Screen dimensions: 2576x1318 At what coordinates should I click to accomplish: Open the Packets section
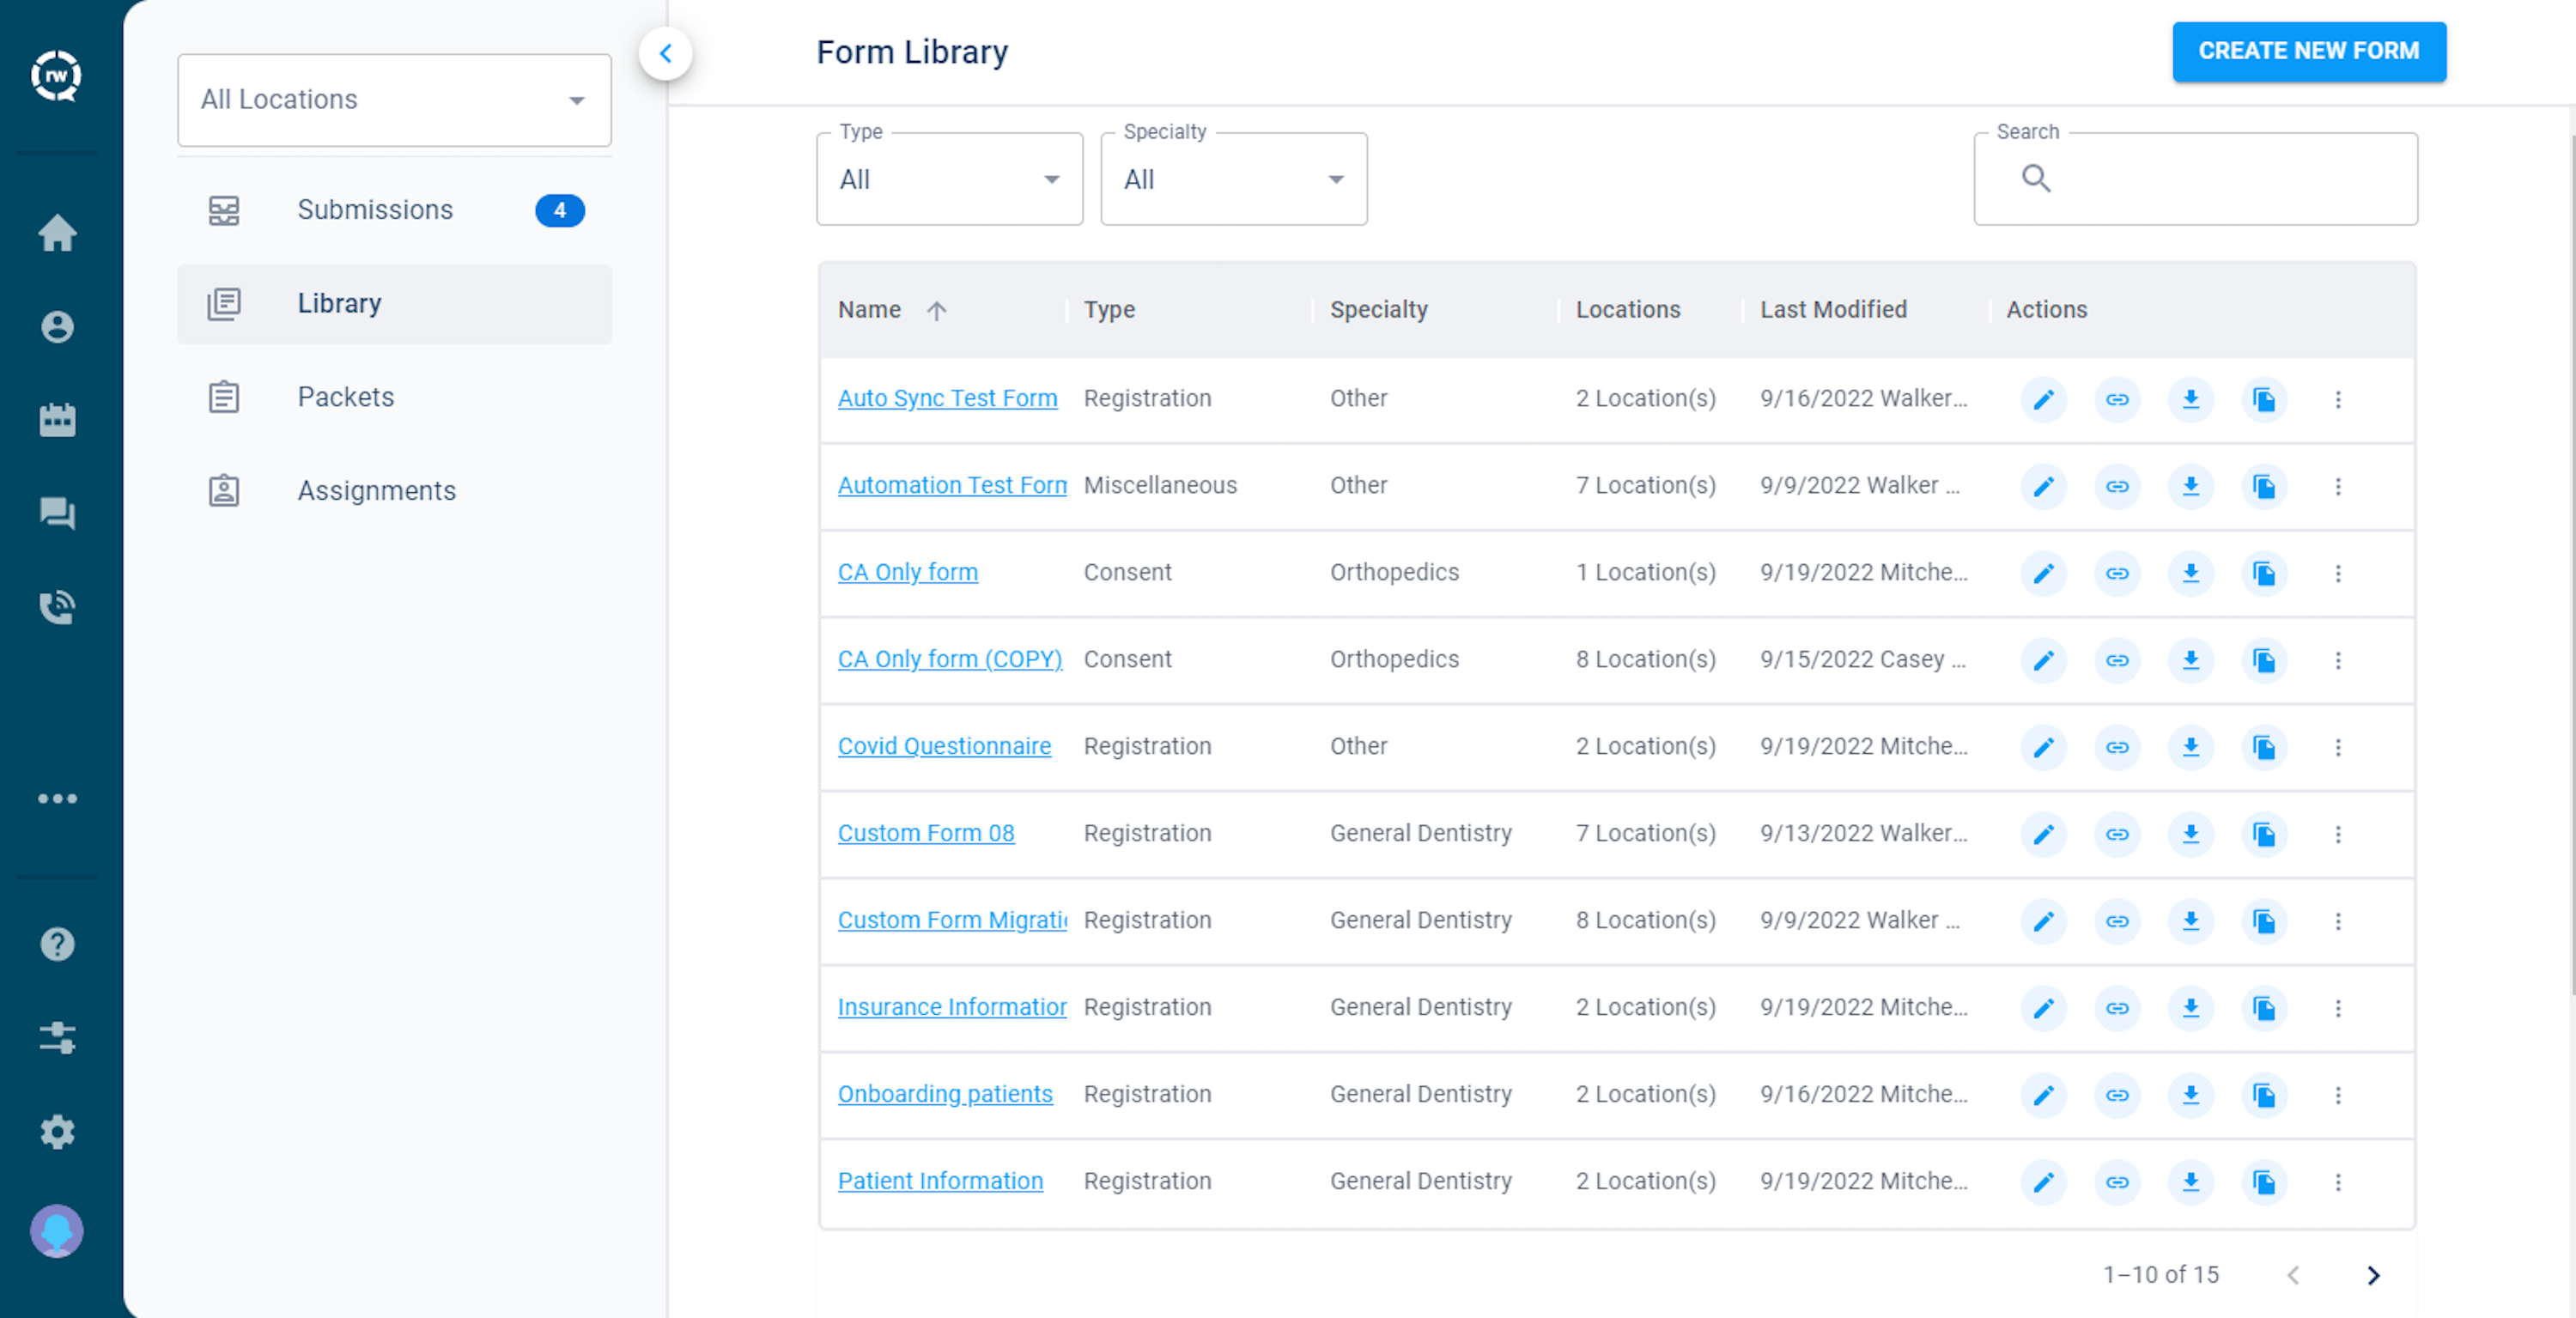pos(394,397)
